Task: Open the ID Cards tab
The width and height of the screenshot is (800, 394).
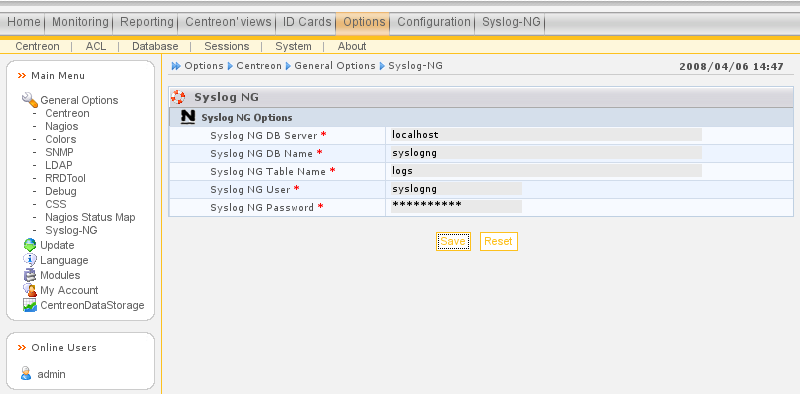Action: coord(307,22)
